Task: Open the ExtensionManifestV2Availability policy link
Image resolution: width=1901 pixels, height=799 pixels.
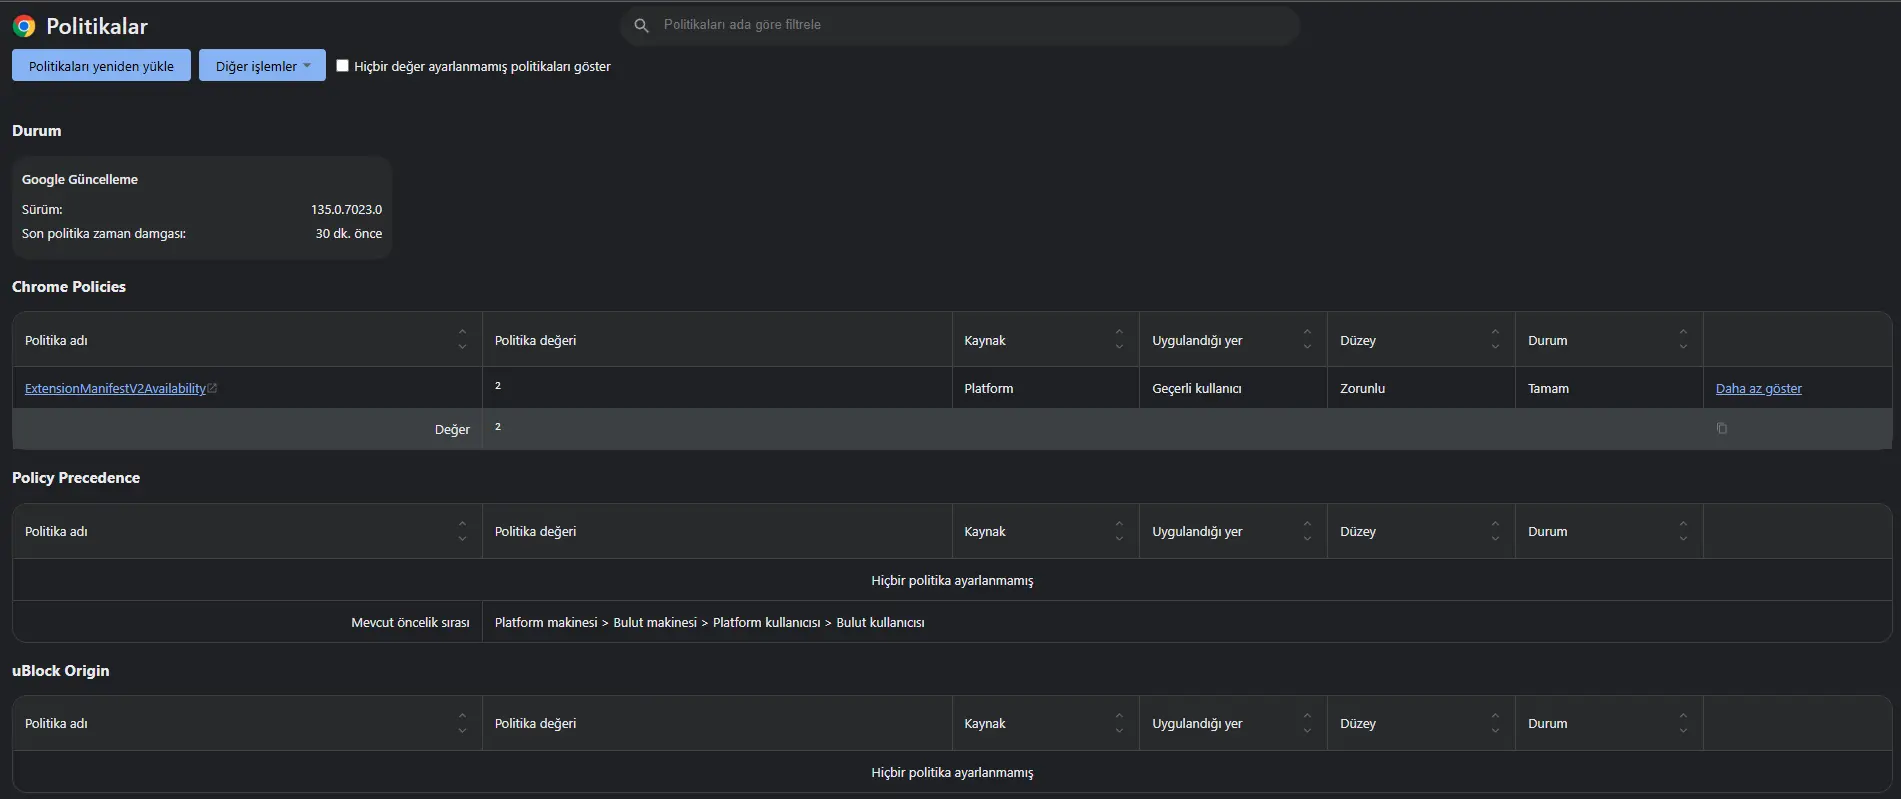Action: 115,389
